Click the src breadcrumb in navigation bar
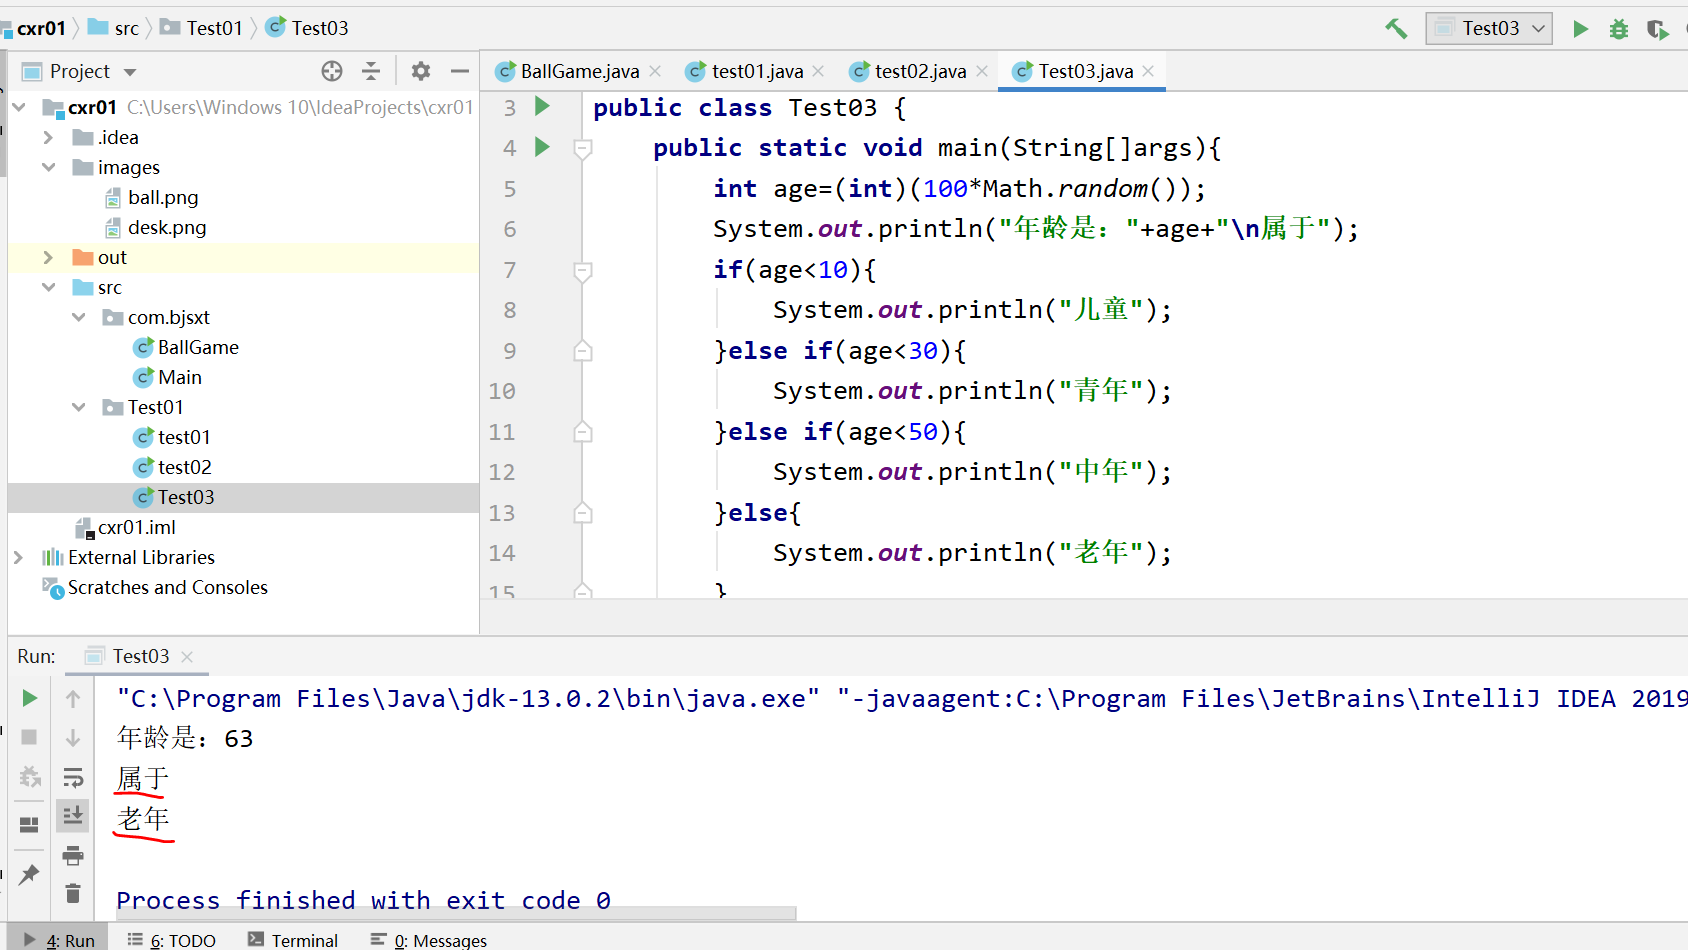This screenshot has height=950, width=1688. 114,28
